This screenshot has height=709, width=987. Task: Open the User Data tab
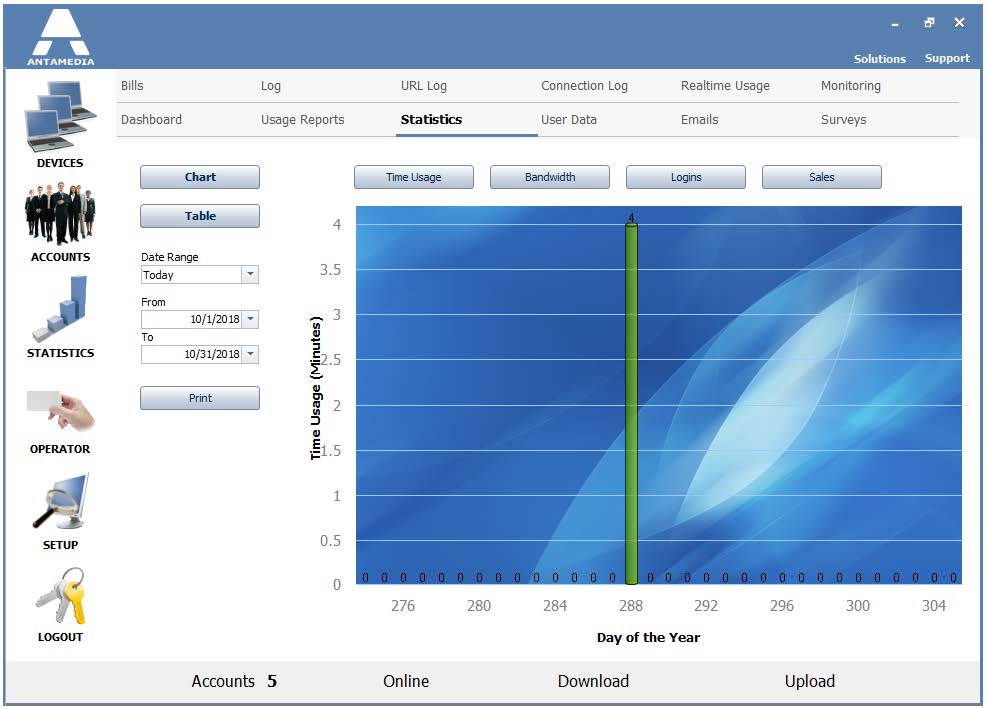pos(568,120)
